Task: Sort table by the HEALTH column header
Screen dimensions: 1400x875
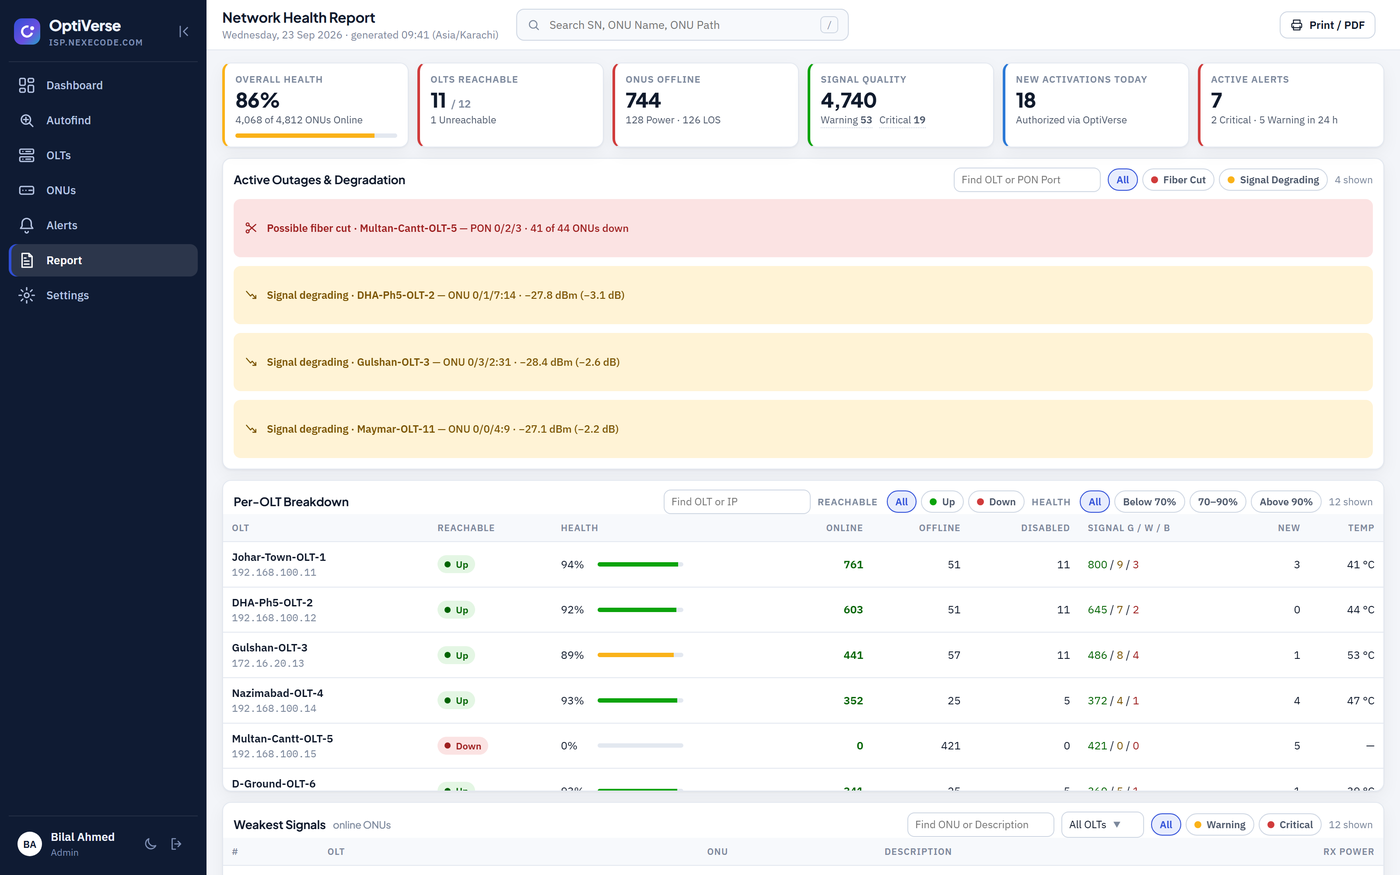Action: point(580,528)
